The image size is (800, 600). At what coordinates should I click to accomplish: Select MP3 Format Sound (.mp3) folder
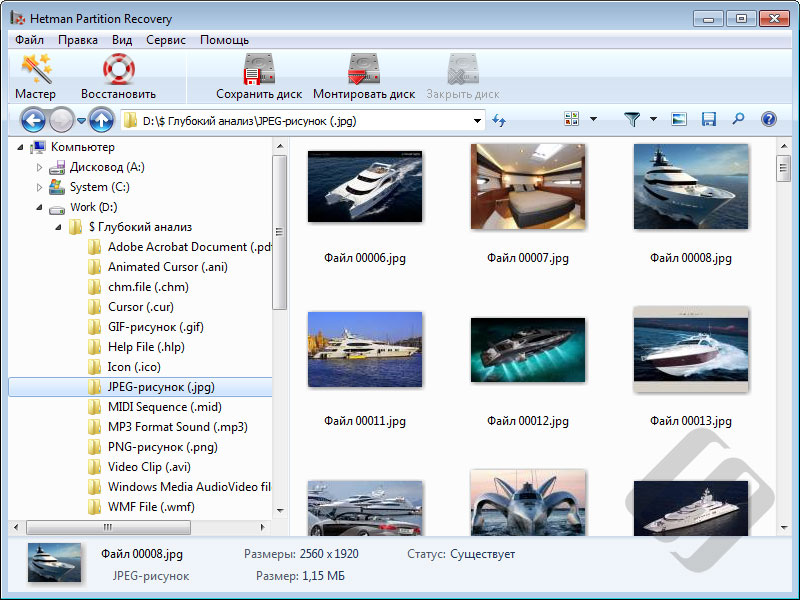pos(177,427)
